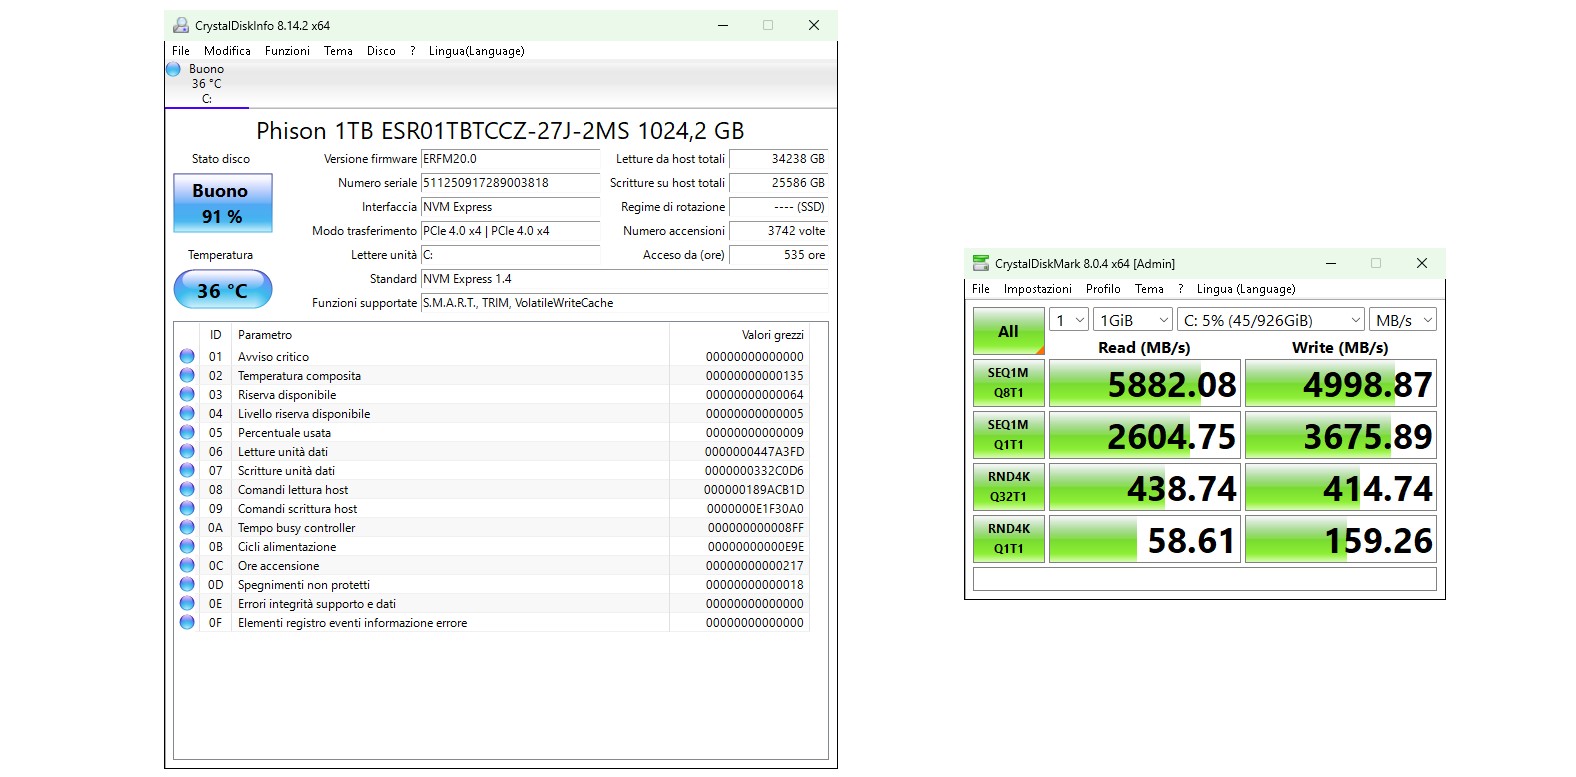Click Scritture su host totali value 25586 GB
Viewport: 1576px width, 777px height.
click(x=779, y=183)
